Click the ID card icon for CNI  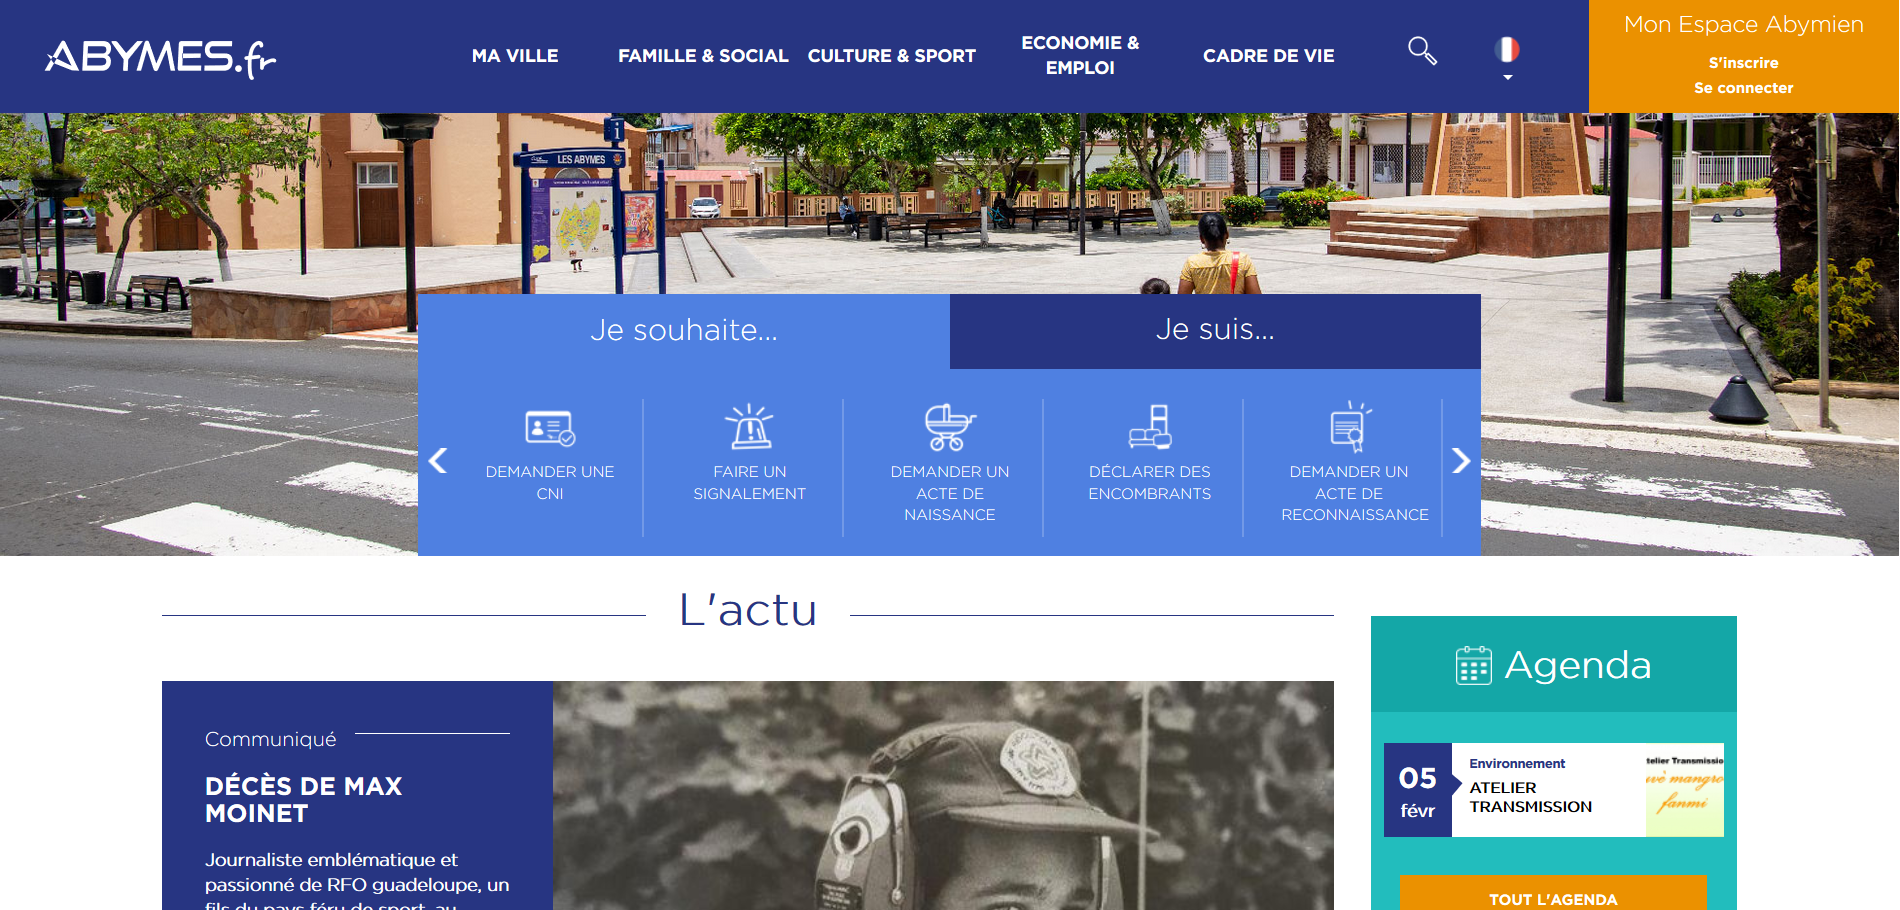coord(550,428)
